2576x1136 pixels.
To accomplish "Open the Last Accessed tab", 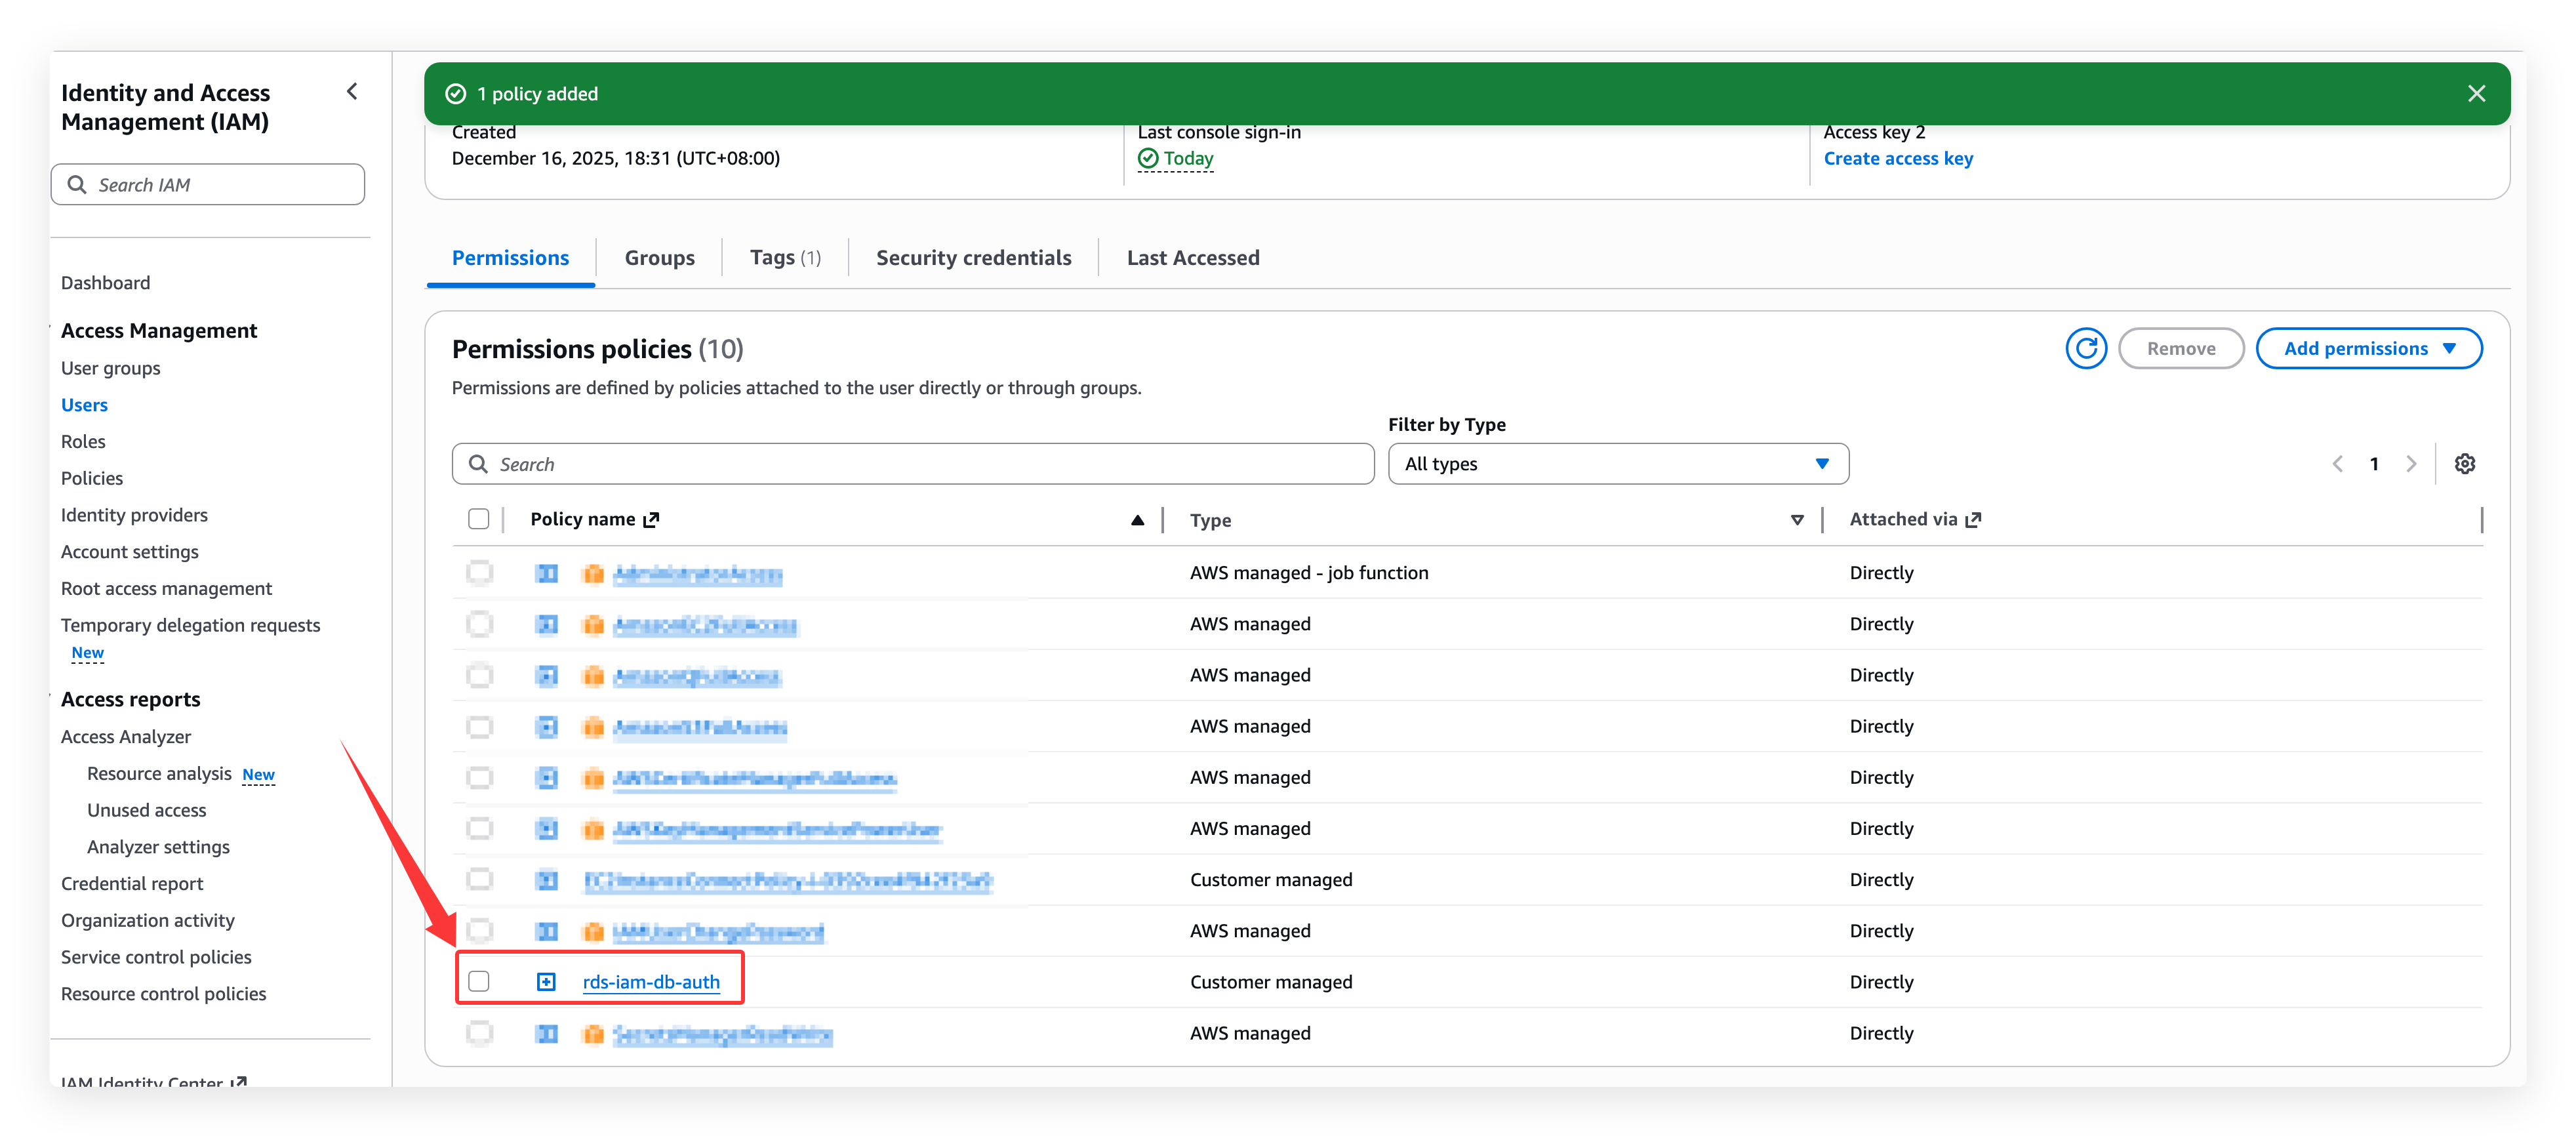I will (1192, 257).
